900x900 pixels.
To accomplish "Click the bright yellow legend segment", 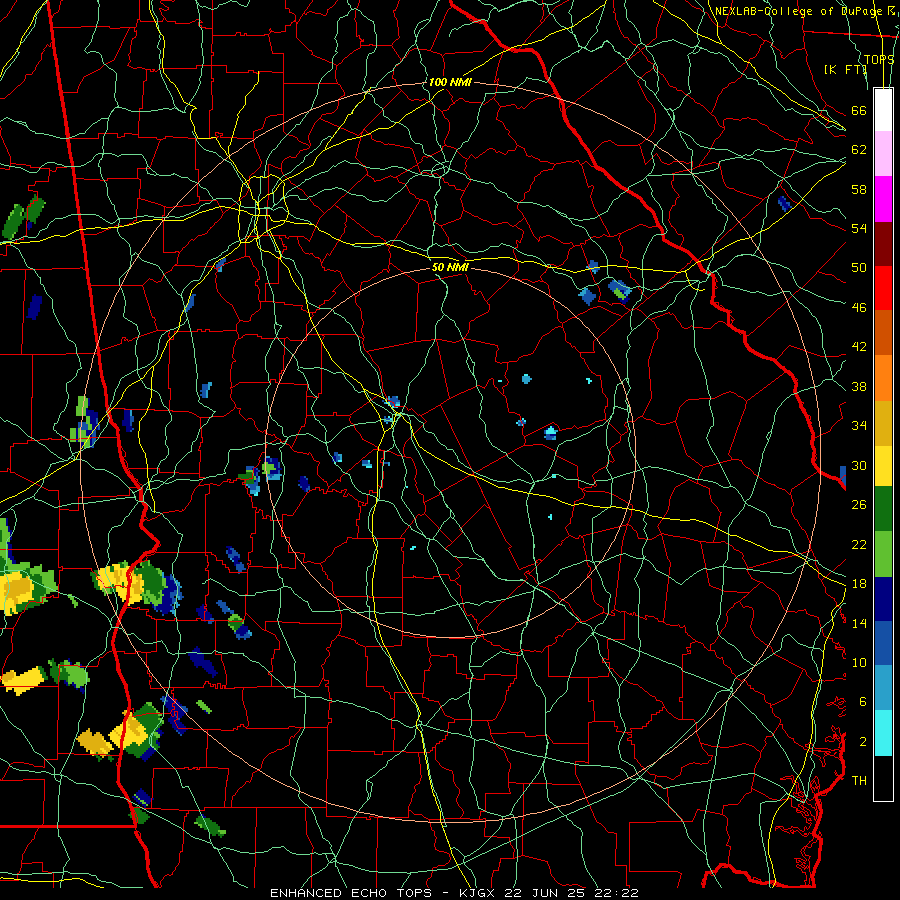I will [x=883, y=465].
